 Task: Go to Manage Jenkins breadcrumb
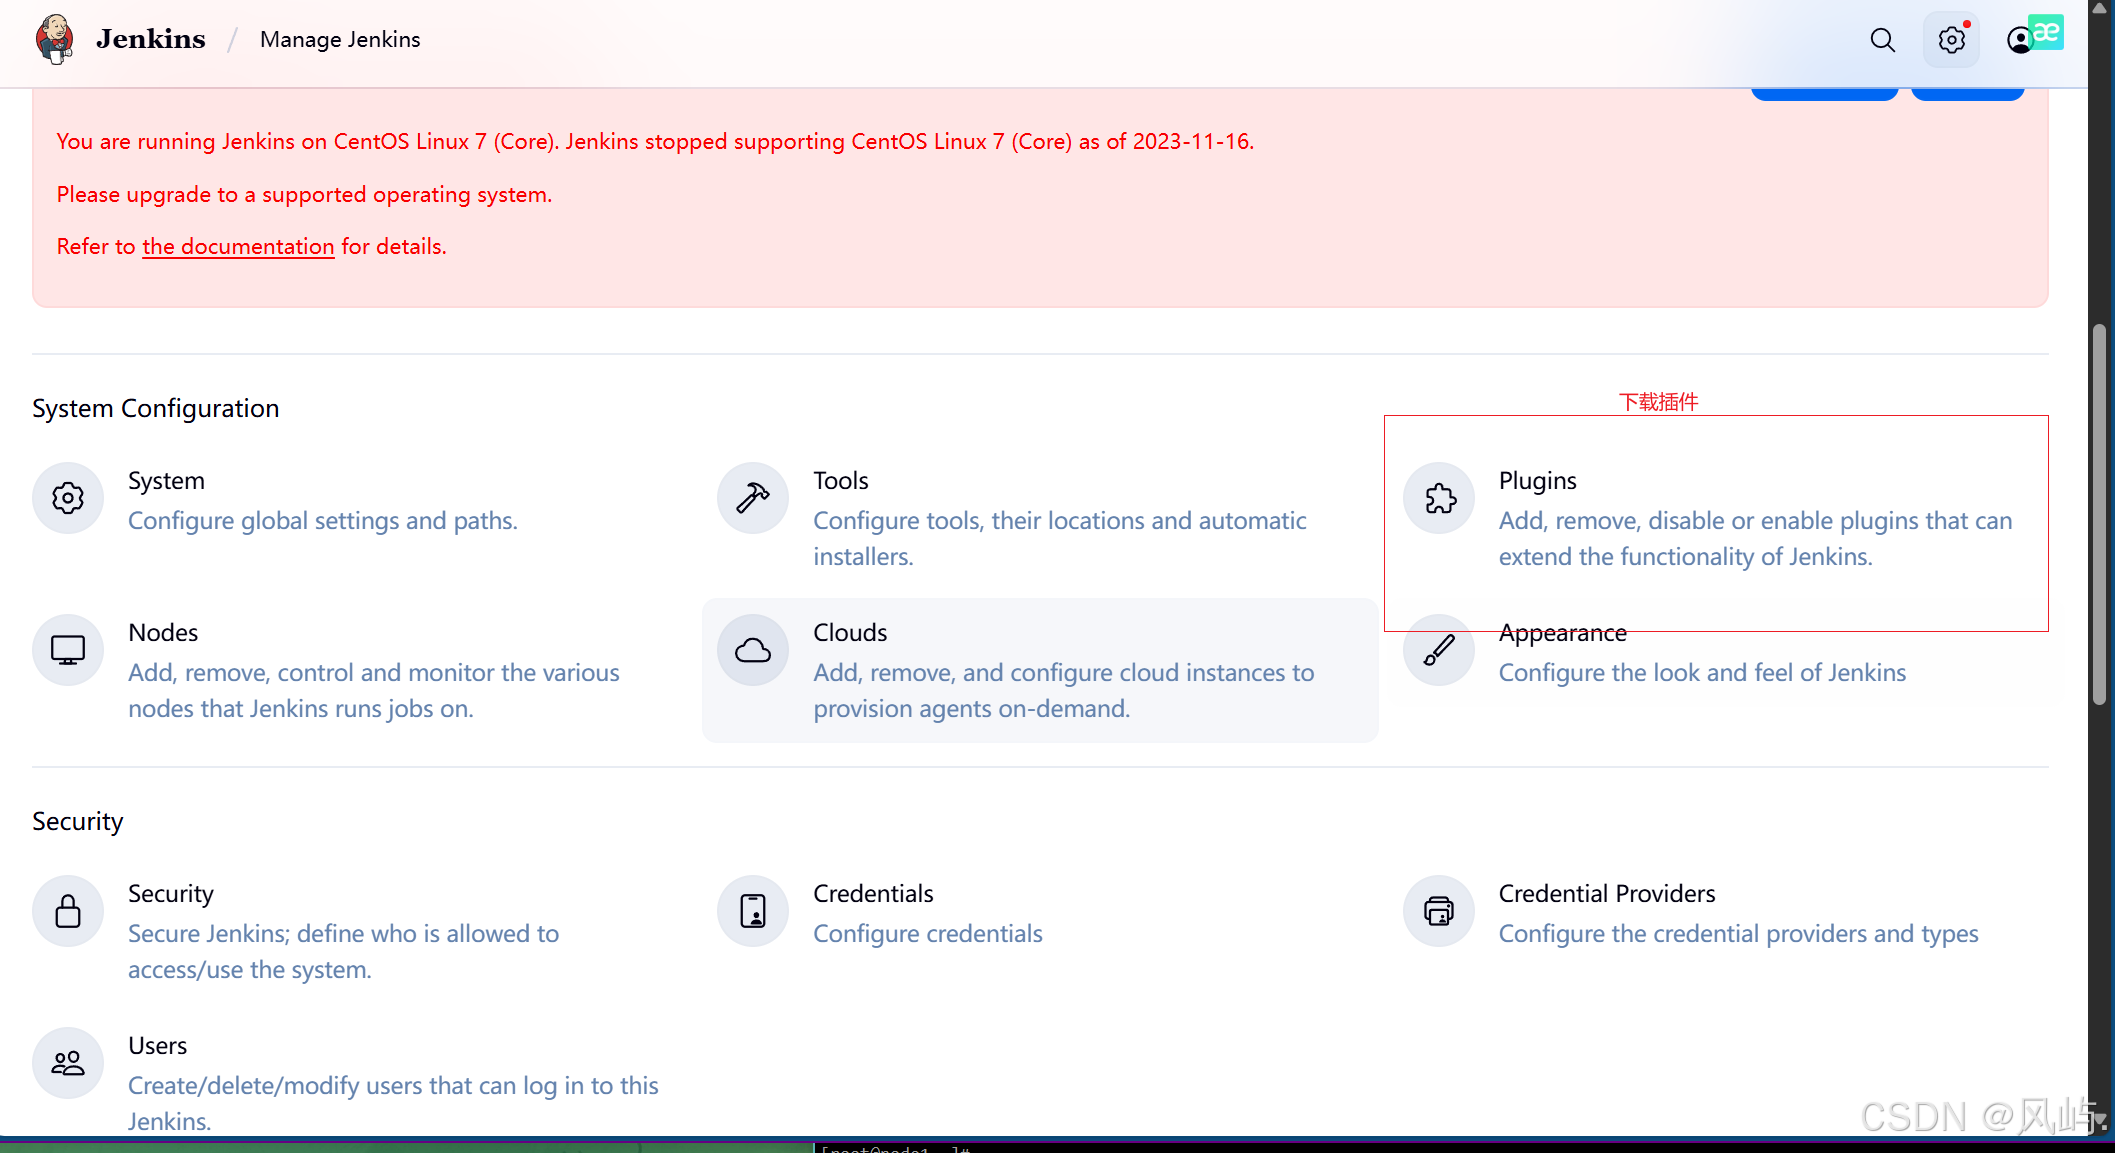[340, 40]
